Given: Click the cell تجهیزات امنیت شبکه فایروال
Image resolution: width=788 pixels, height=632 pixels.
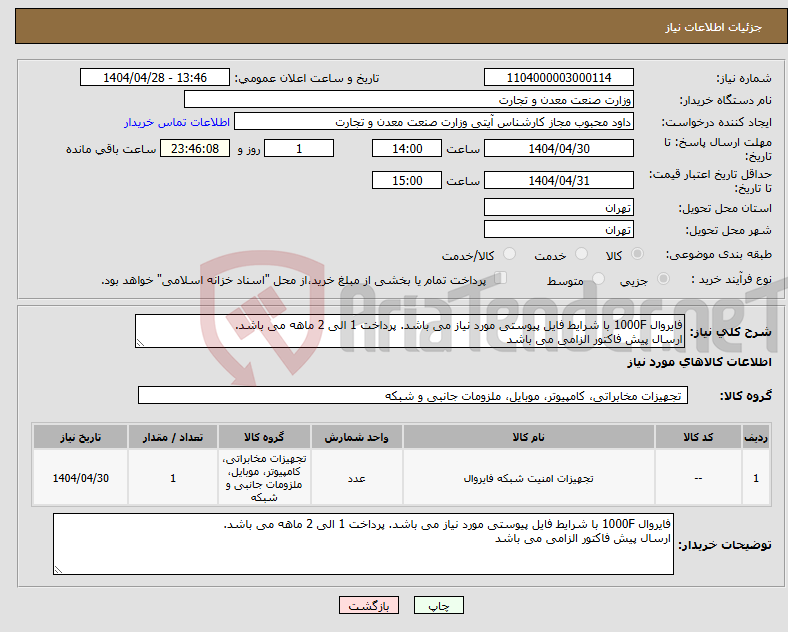Looking at the screenshot, I should coord(529,478).
